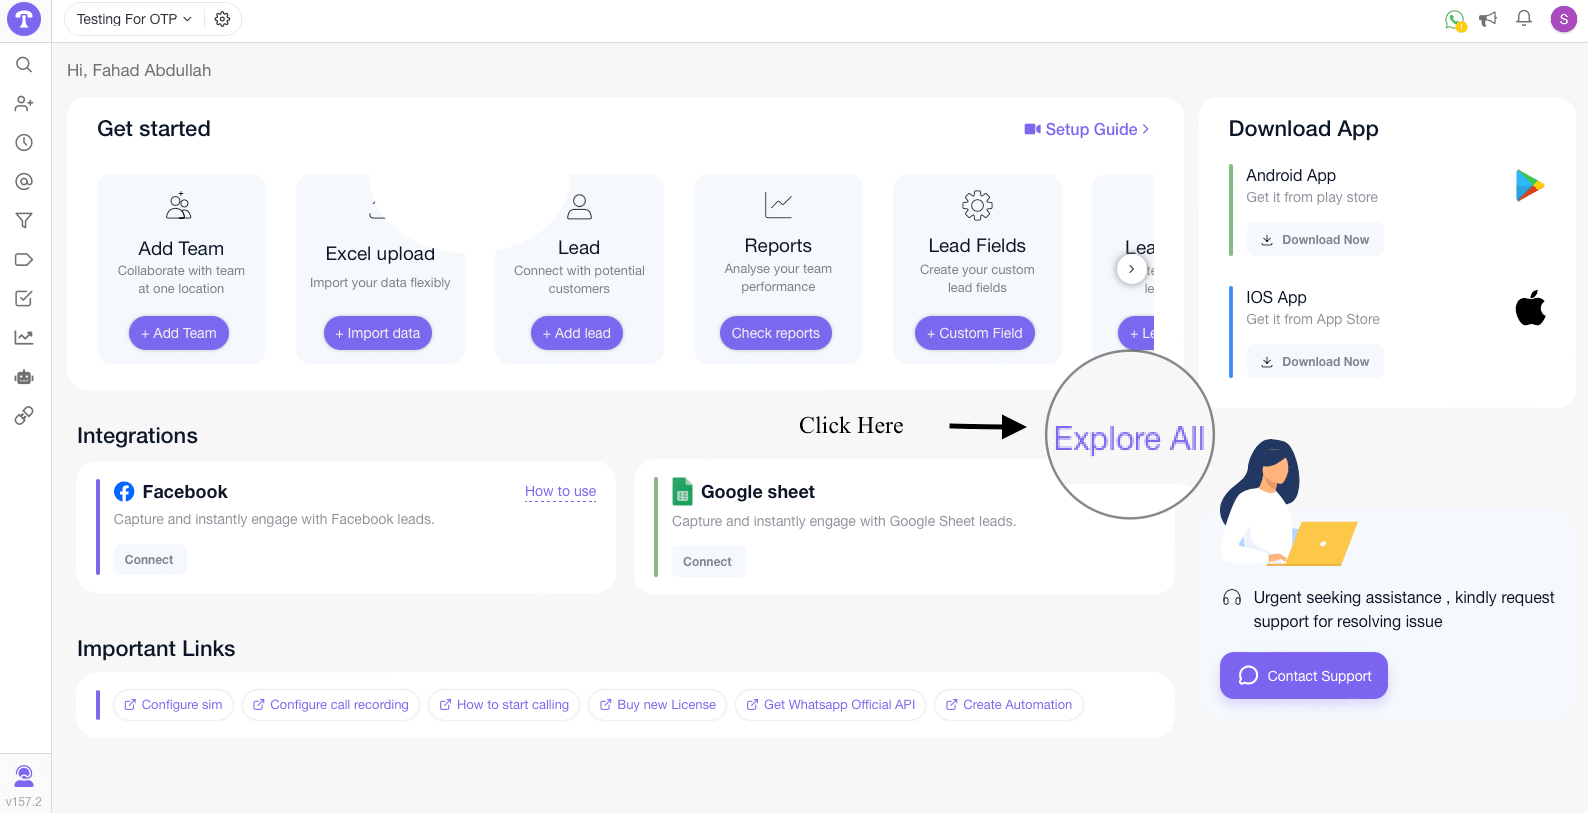Open the search in the left sidebar
Viewport: 1588px width, 813px height.
tap(24, 64)
